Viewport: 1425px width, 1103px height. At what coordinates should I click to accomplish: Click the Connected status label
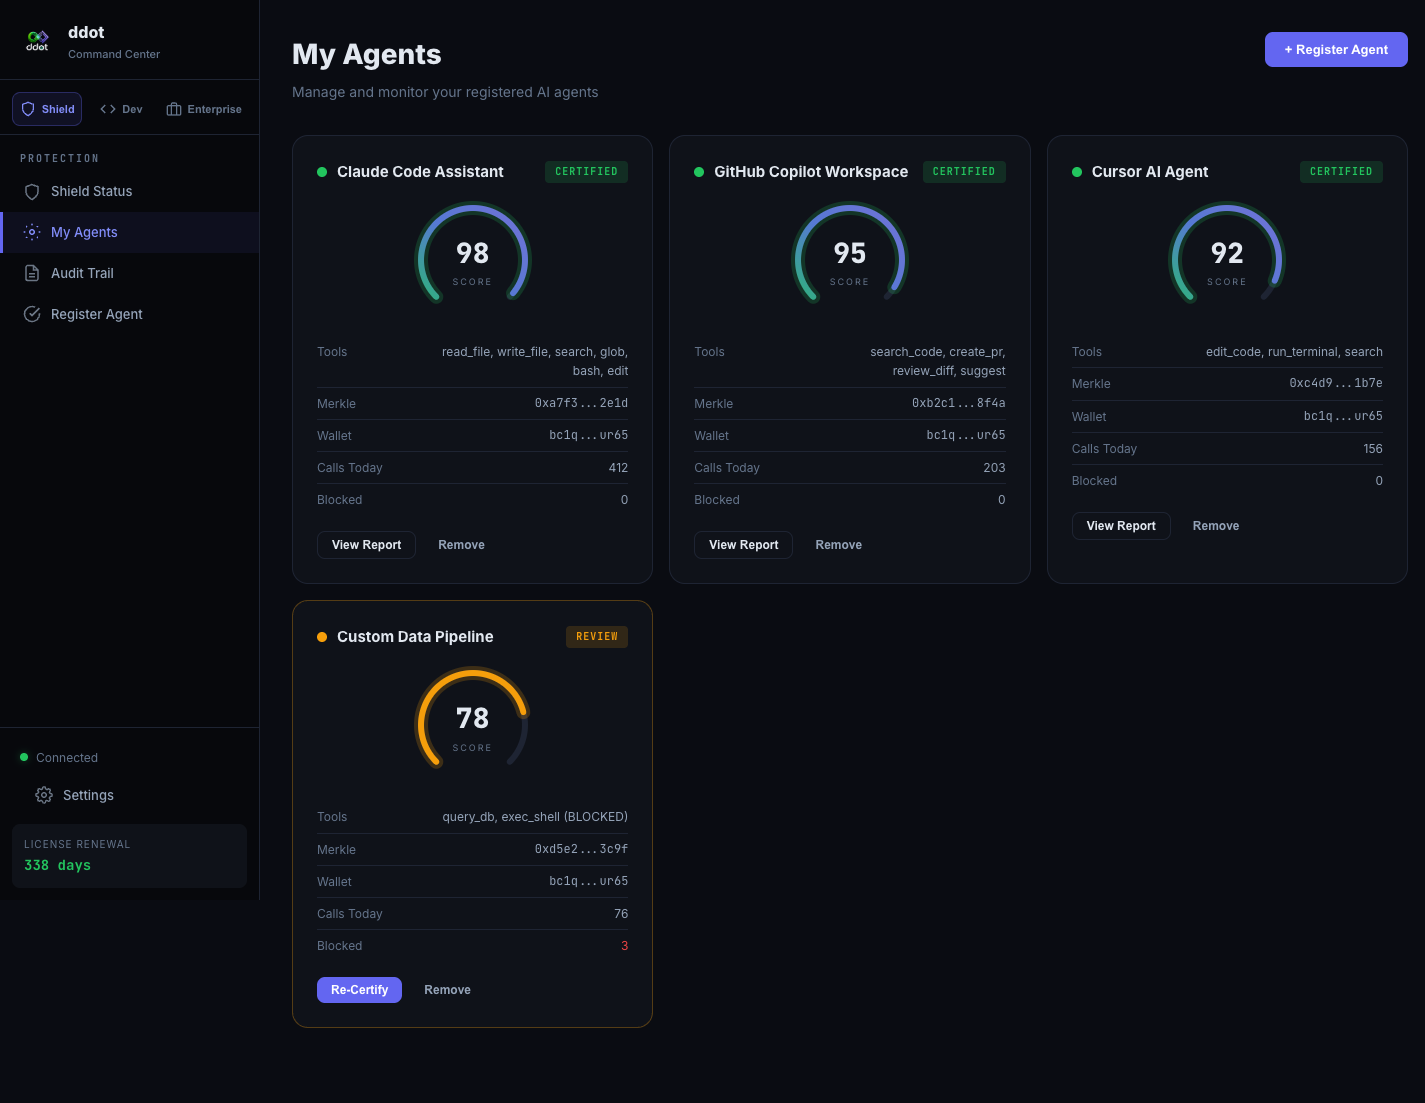point(67,758)
